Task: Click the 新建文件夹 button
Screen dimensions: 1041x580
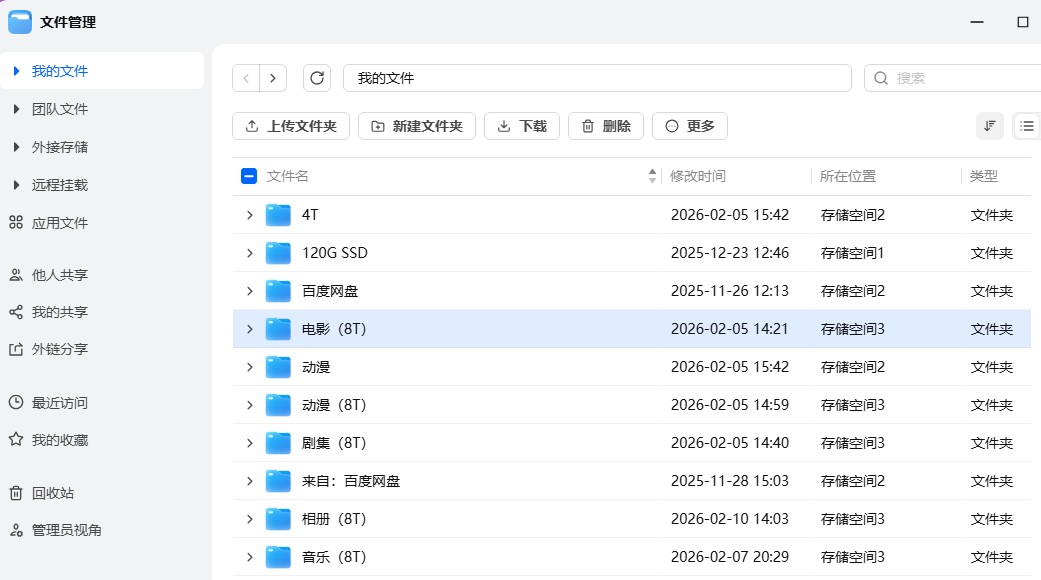Action: coord(417,126)
